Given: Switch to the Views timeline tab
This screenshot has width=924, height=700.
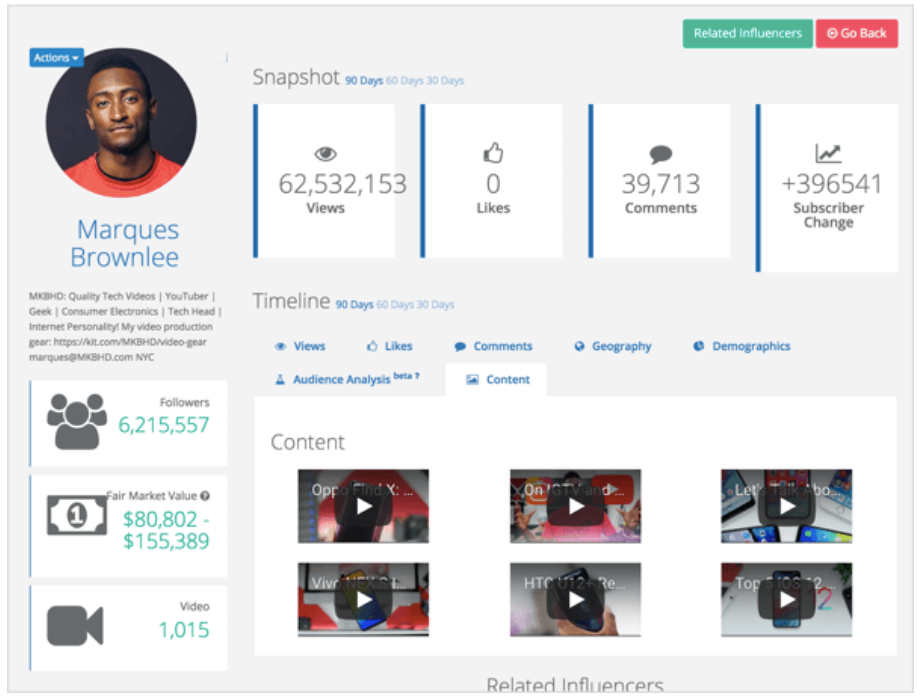Looking at the screenshot, I should pos(300,346).
